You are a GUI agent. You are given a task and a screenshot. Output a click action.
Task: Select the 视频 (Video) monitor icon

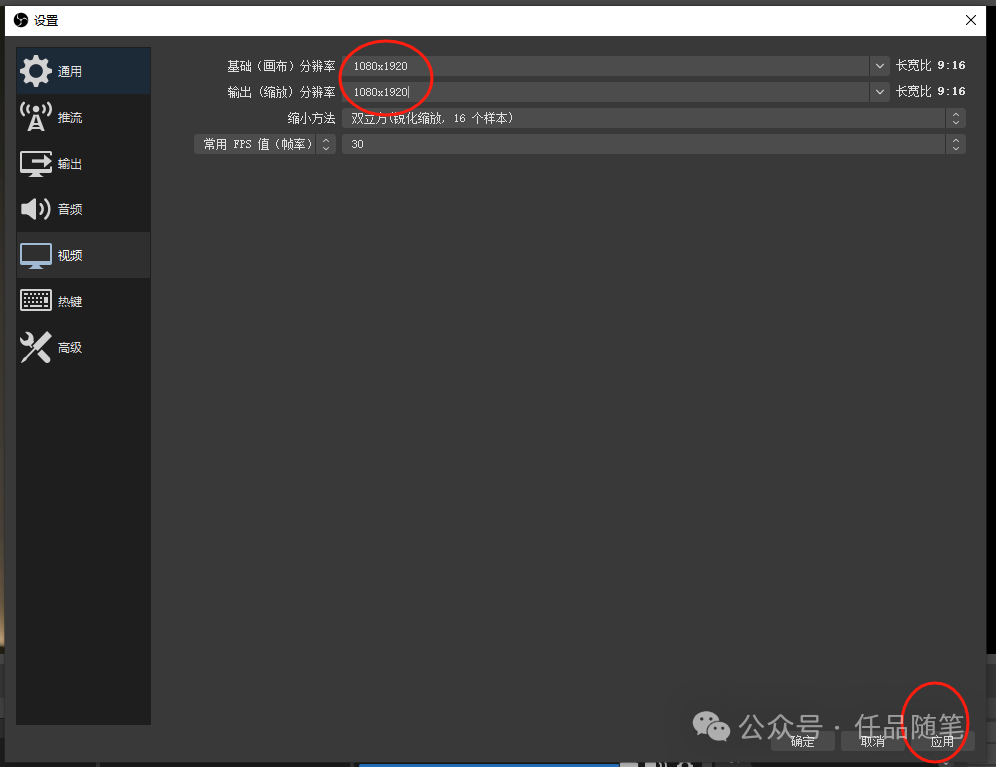(35, 255)
